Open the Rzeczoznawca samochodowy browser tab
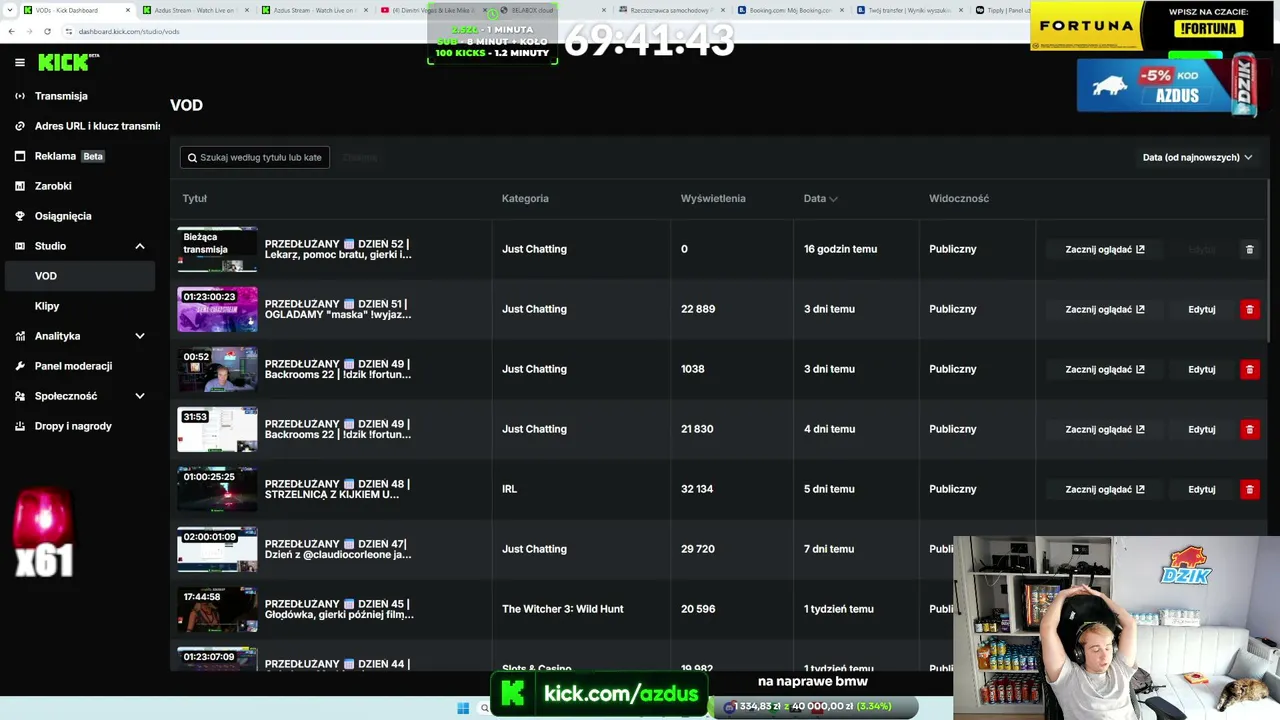 (669, 10)
